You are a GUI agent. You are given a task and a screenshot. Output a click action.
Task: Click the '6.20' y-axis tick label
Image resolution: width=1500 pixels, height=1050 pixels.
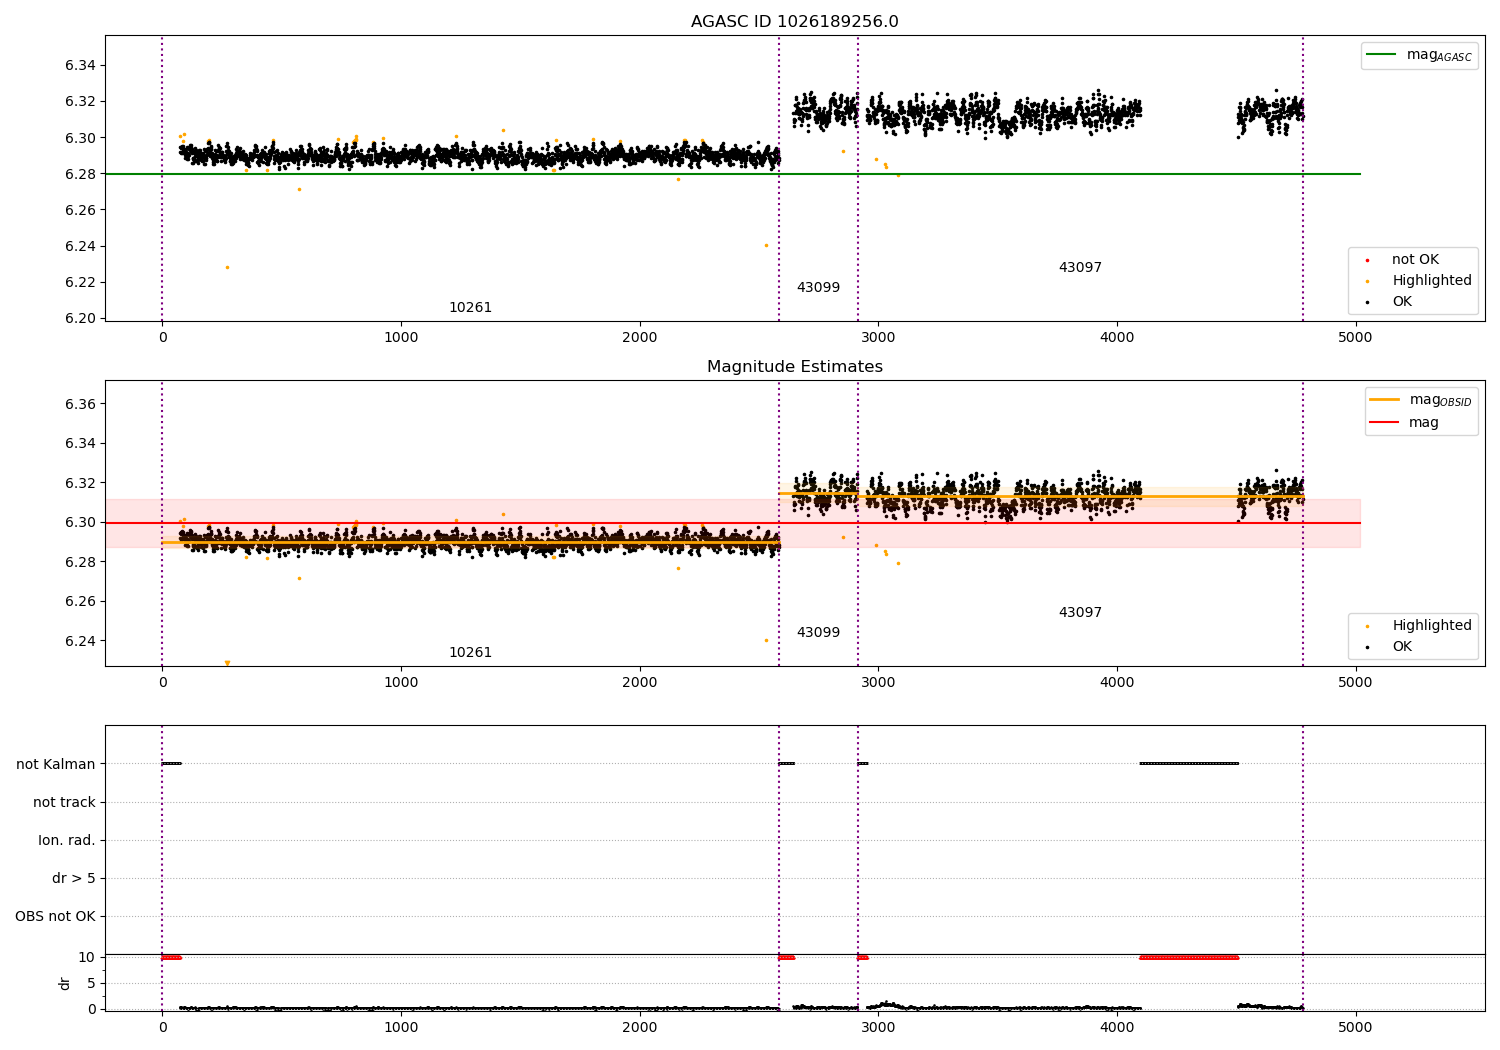point(80,318)
